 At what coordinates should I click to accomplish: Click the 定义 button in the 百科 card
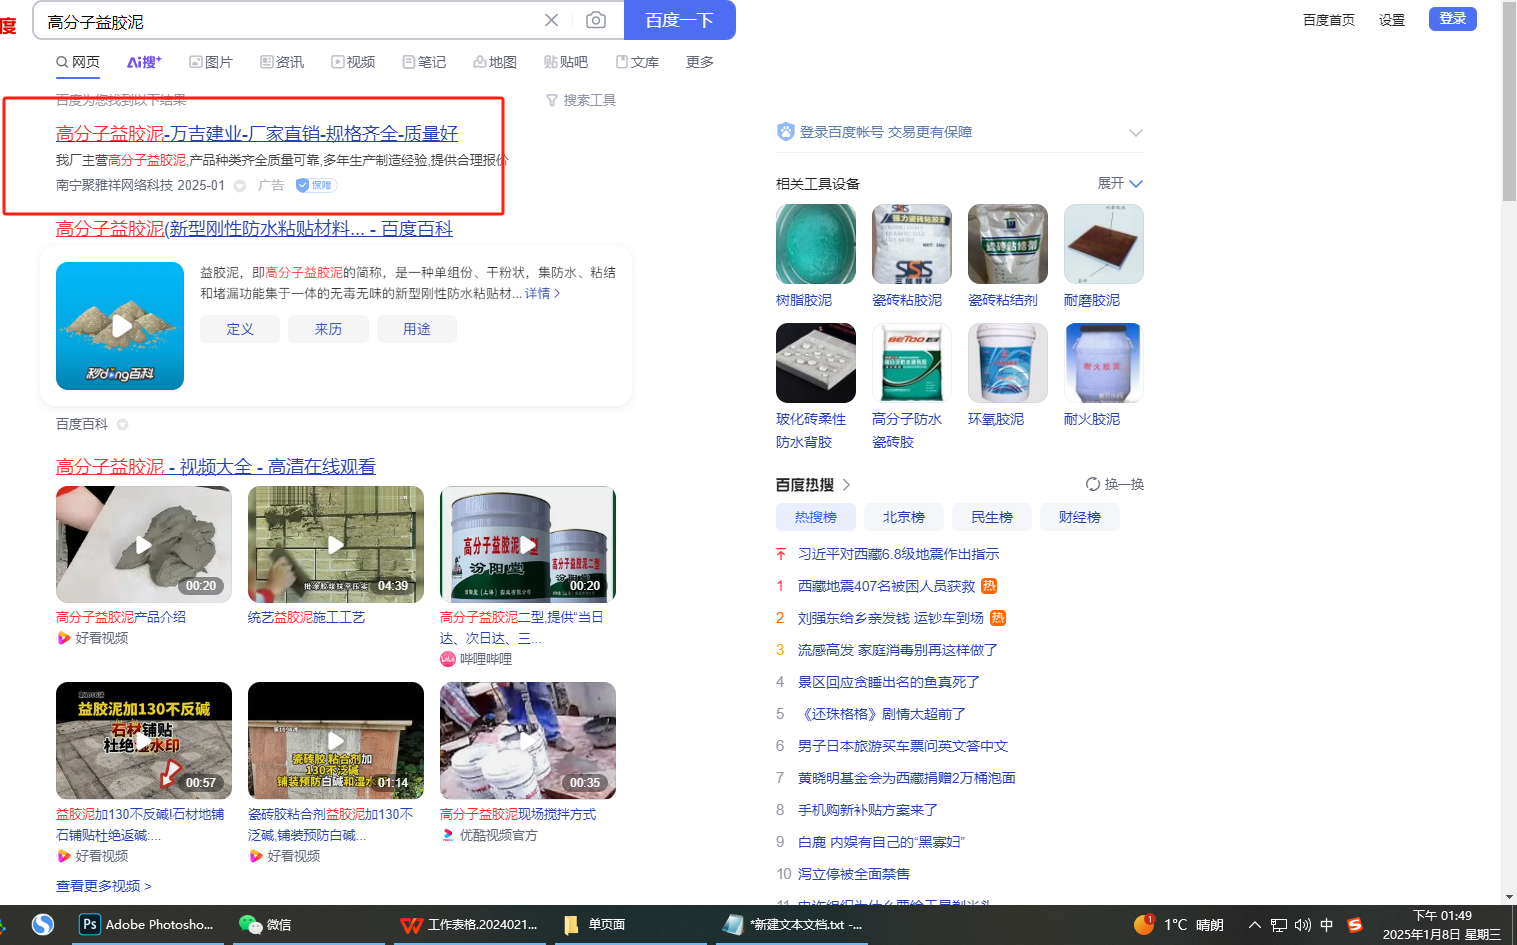tap(240, 329)
